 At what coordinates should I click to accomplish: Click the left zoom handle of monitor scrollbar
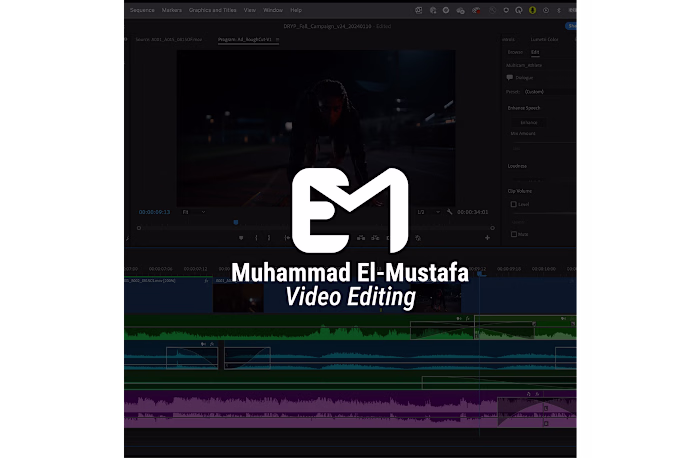point(139,228)
